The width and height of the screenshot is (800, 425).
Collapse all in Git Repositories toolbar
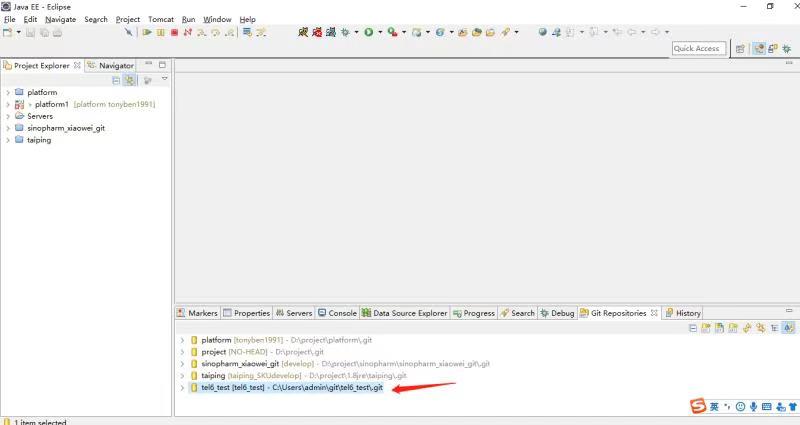pos(692,328)
